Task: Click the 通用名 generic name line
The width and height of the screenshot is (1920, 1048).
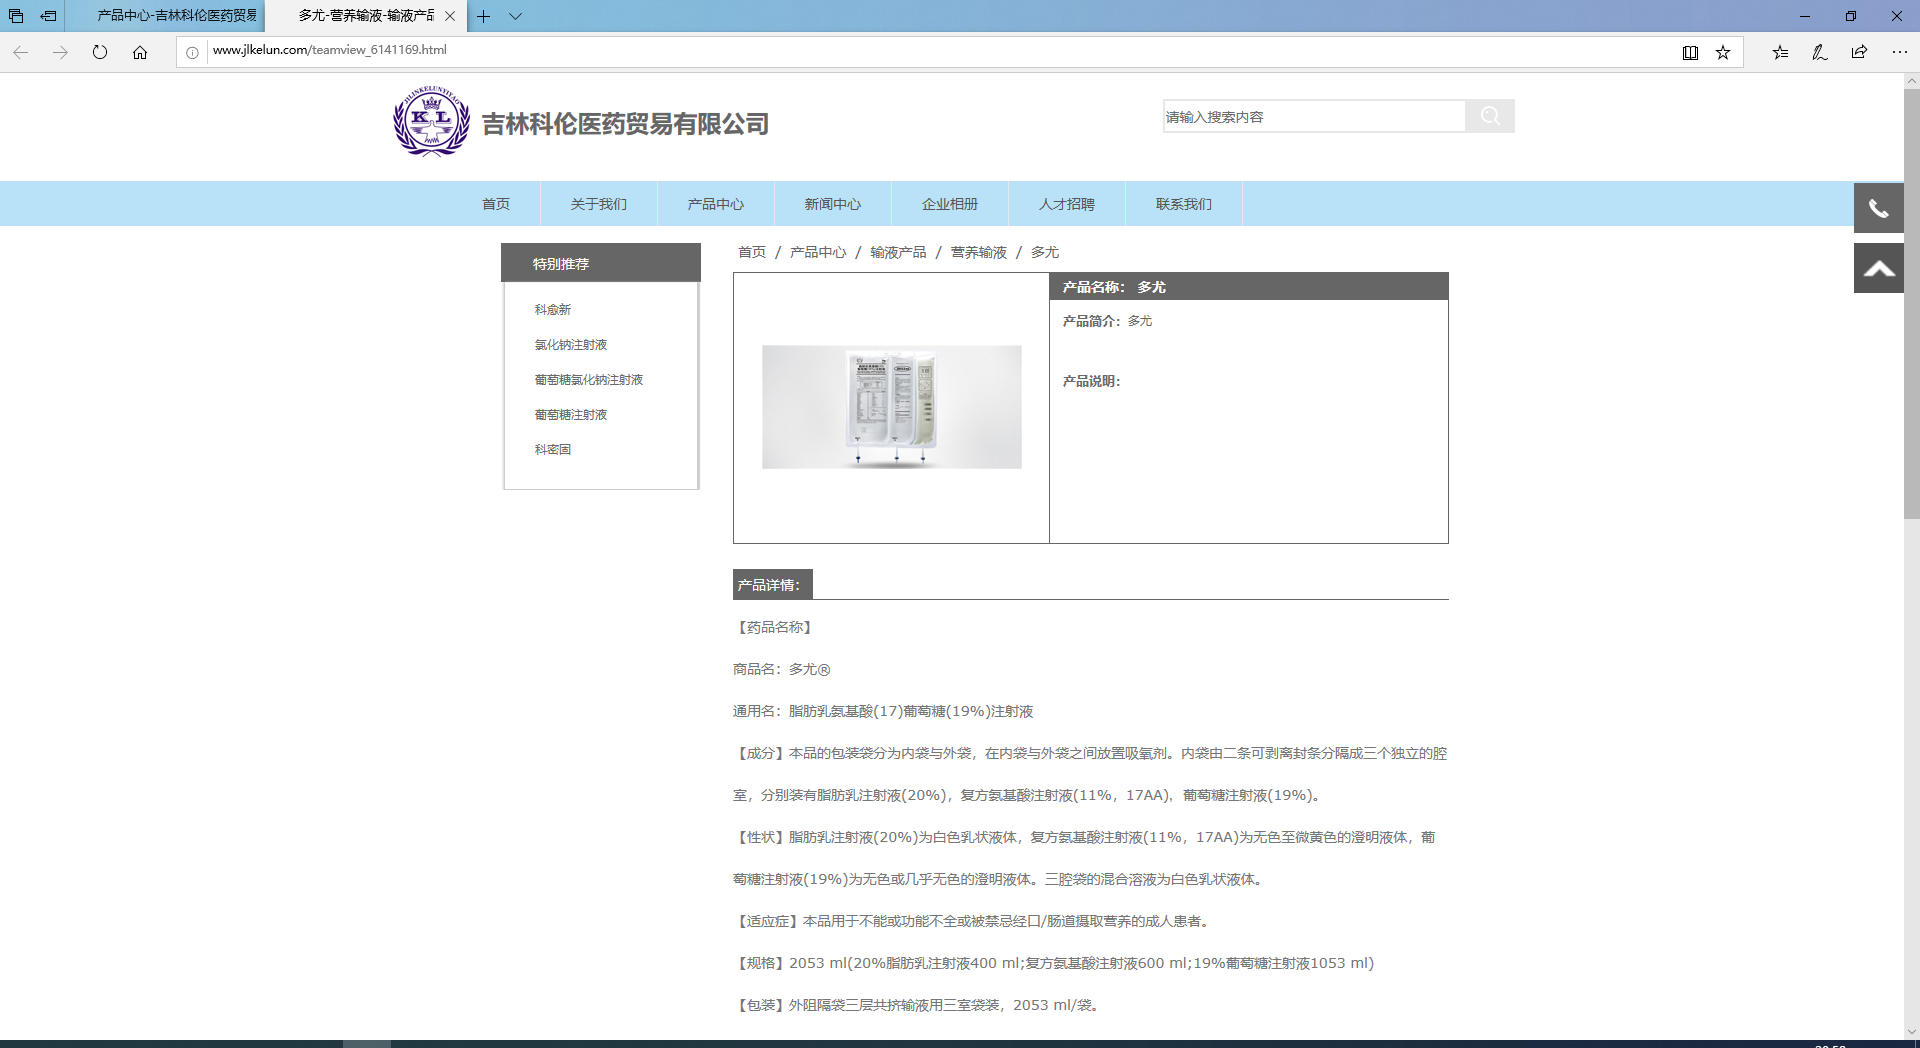Action: [883, 711]
